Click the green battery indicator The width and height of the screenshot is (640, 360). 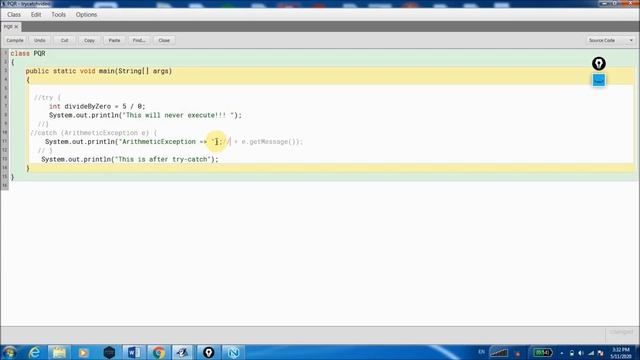(542, 352)
